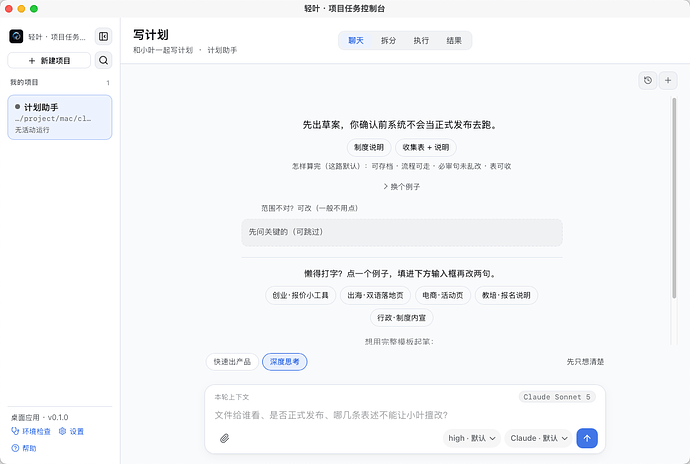Click 桌面应用 · v0.1.0 version text

tap(40, 417)
